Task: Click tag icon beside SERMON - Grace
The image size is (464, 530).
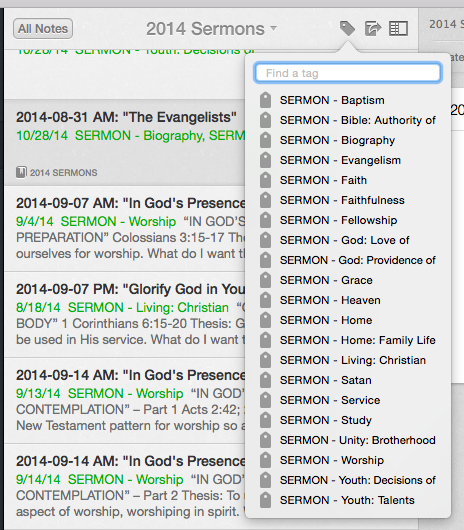Action: tap(266, 280)
